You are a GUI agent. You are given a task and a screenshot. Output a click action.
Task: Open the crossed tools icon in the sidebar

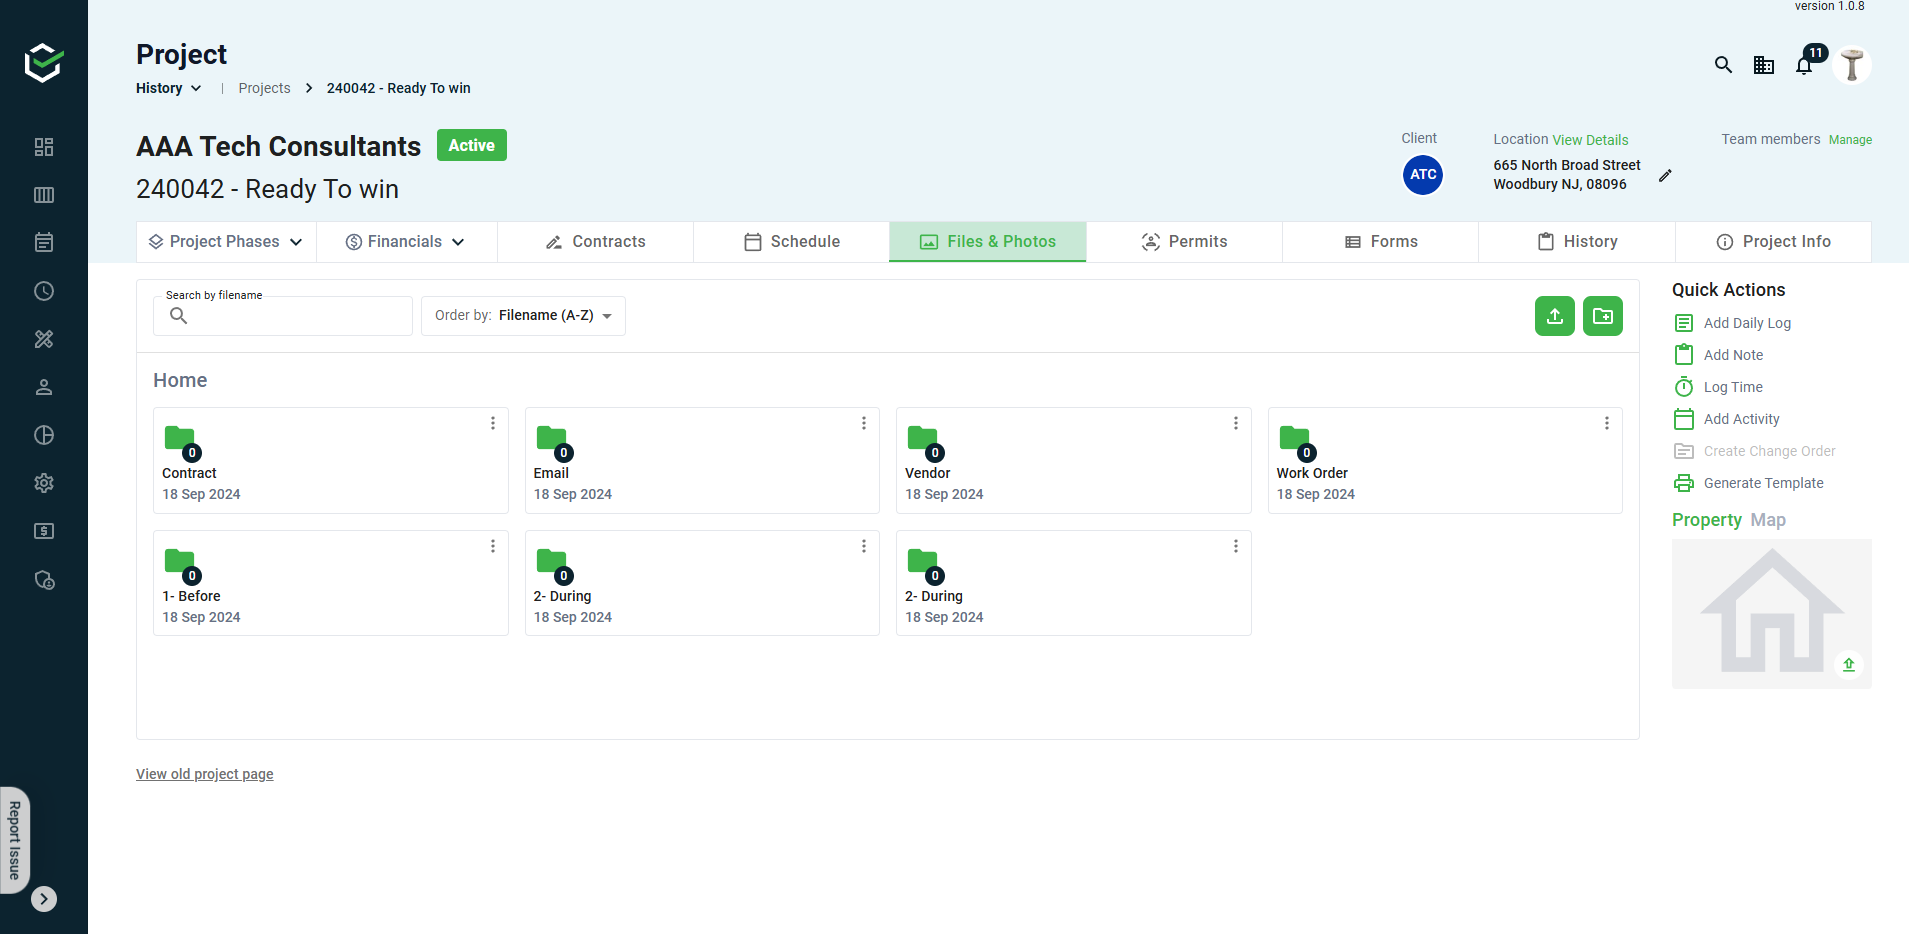(44, 339)
